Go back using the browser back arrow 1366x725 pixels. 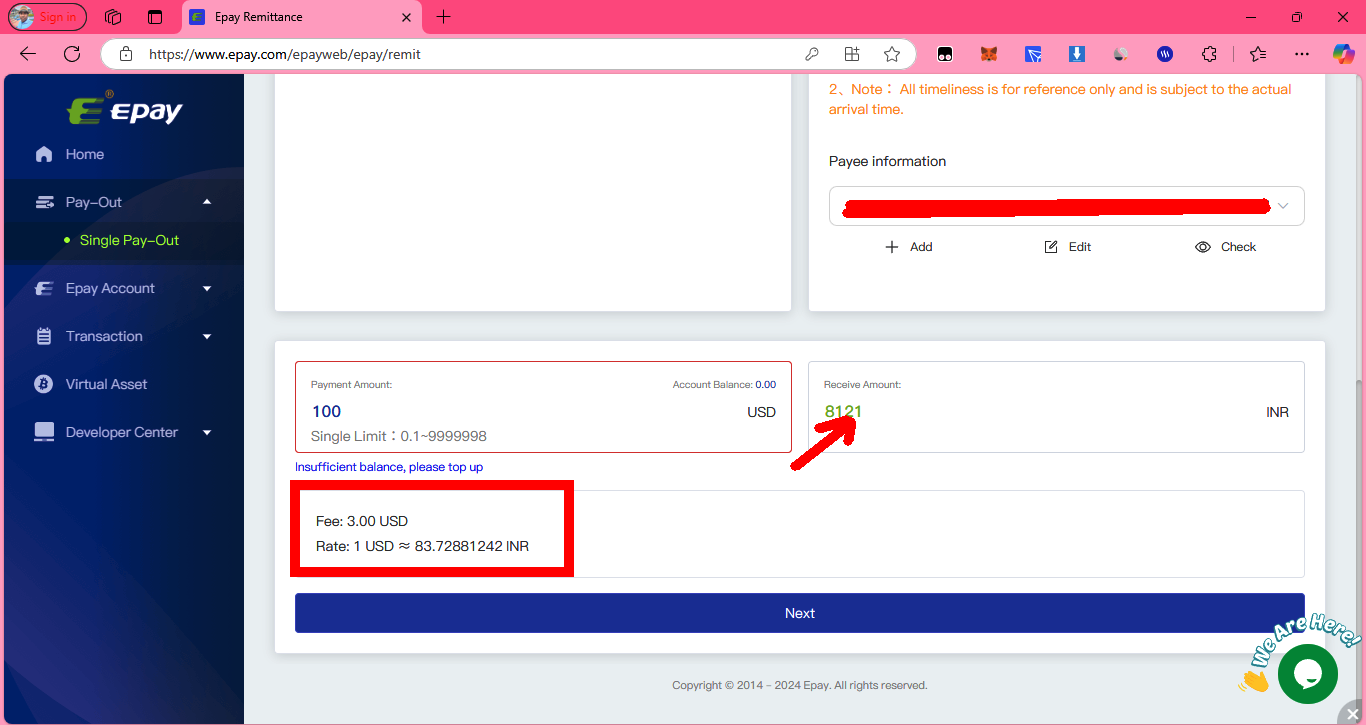(28, 54)
